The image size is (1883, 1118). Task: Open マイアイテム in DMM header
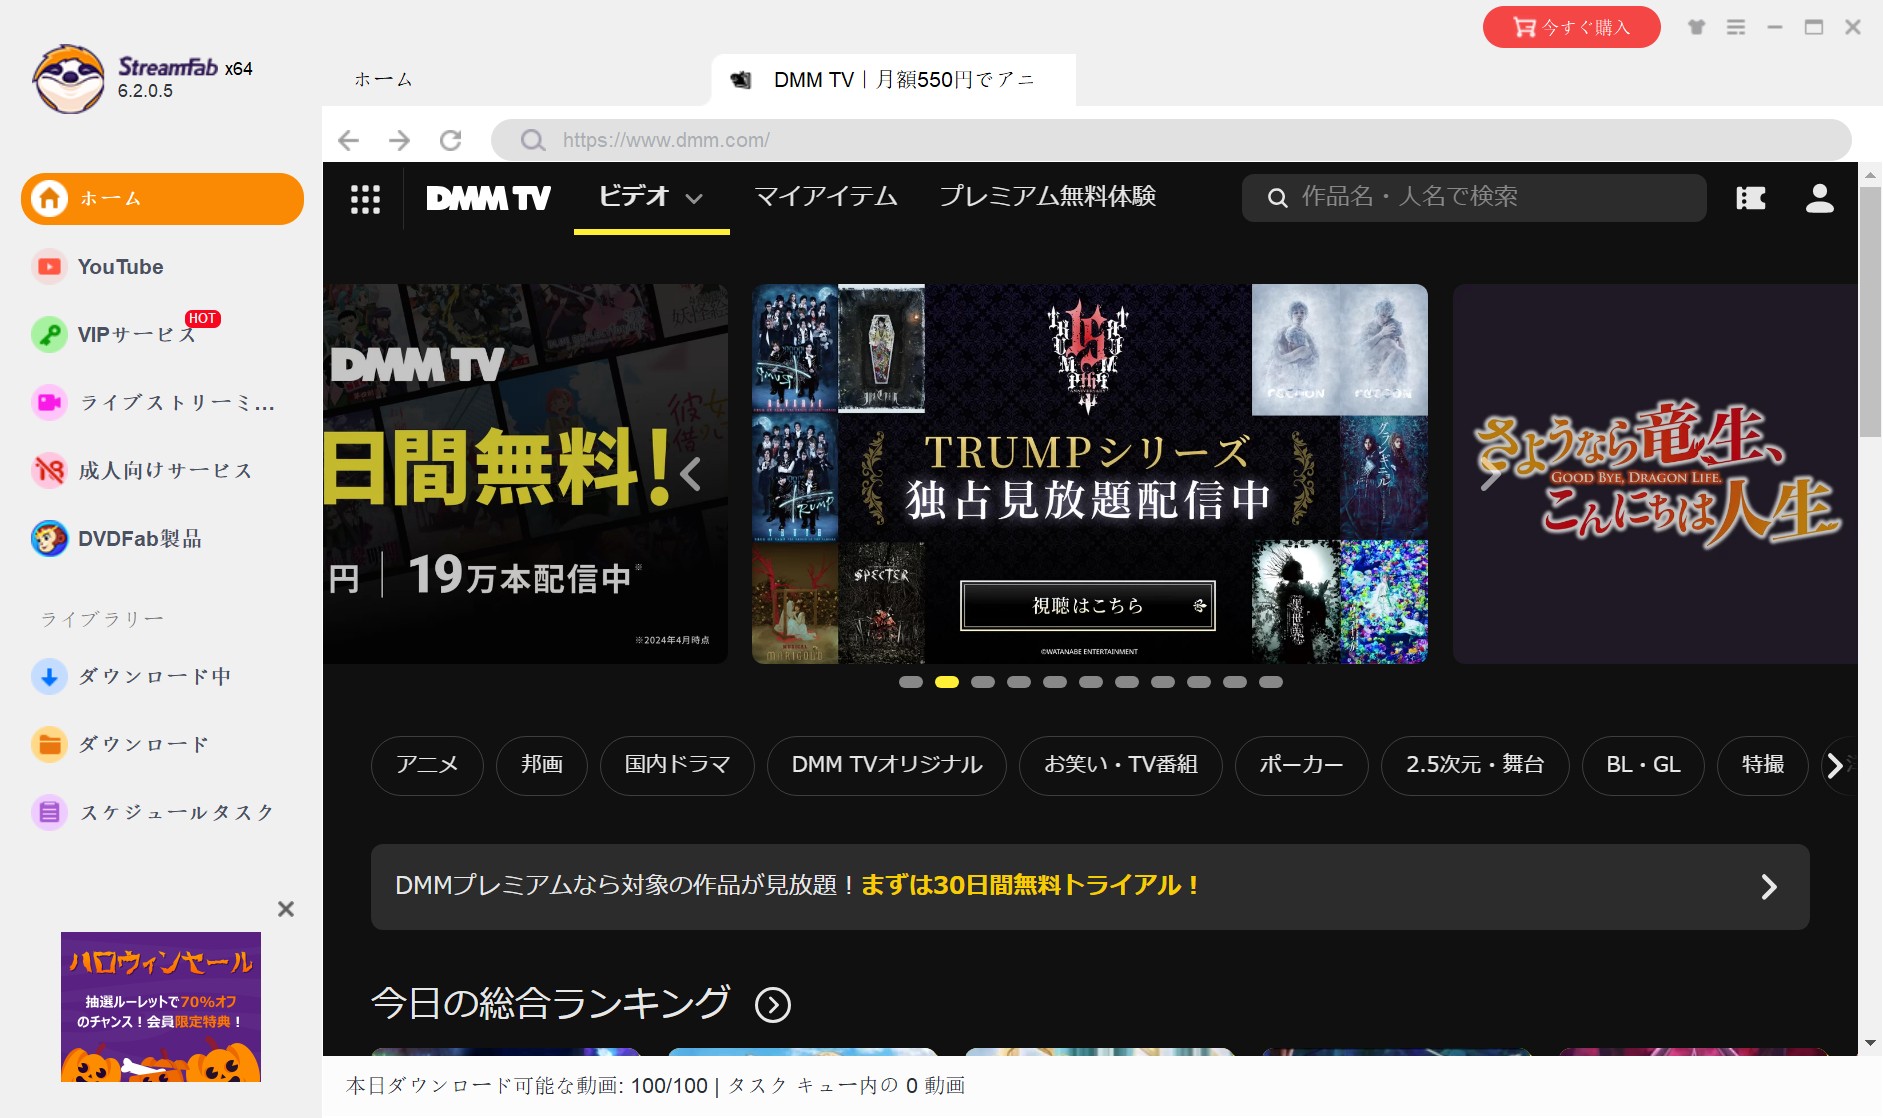coord(826,197)
